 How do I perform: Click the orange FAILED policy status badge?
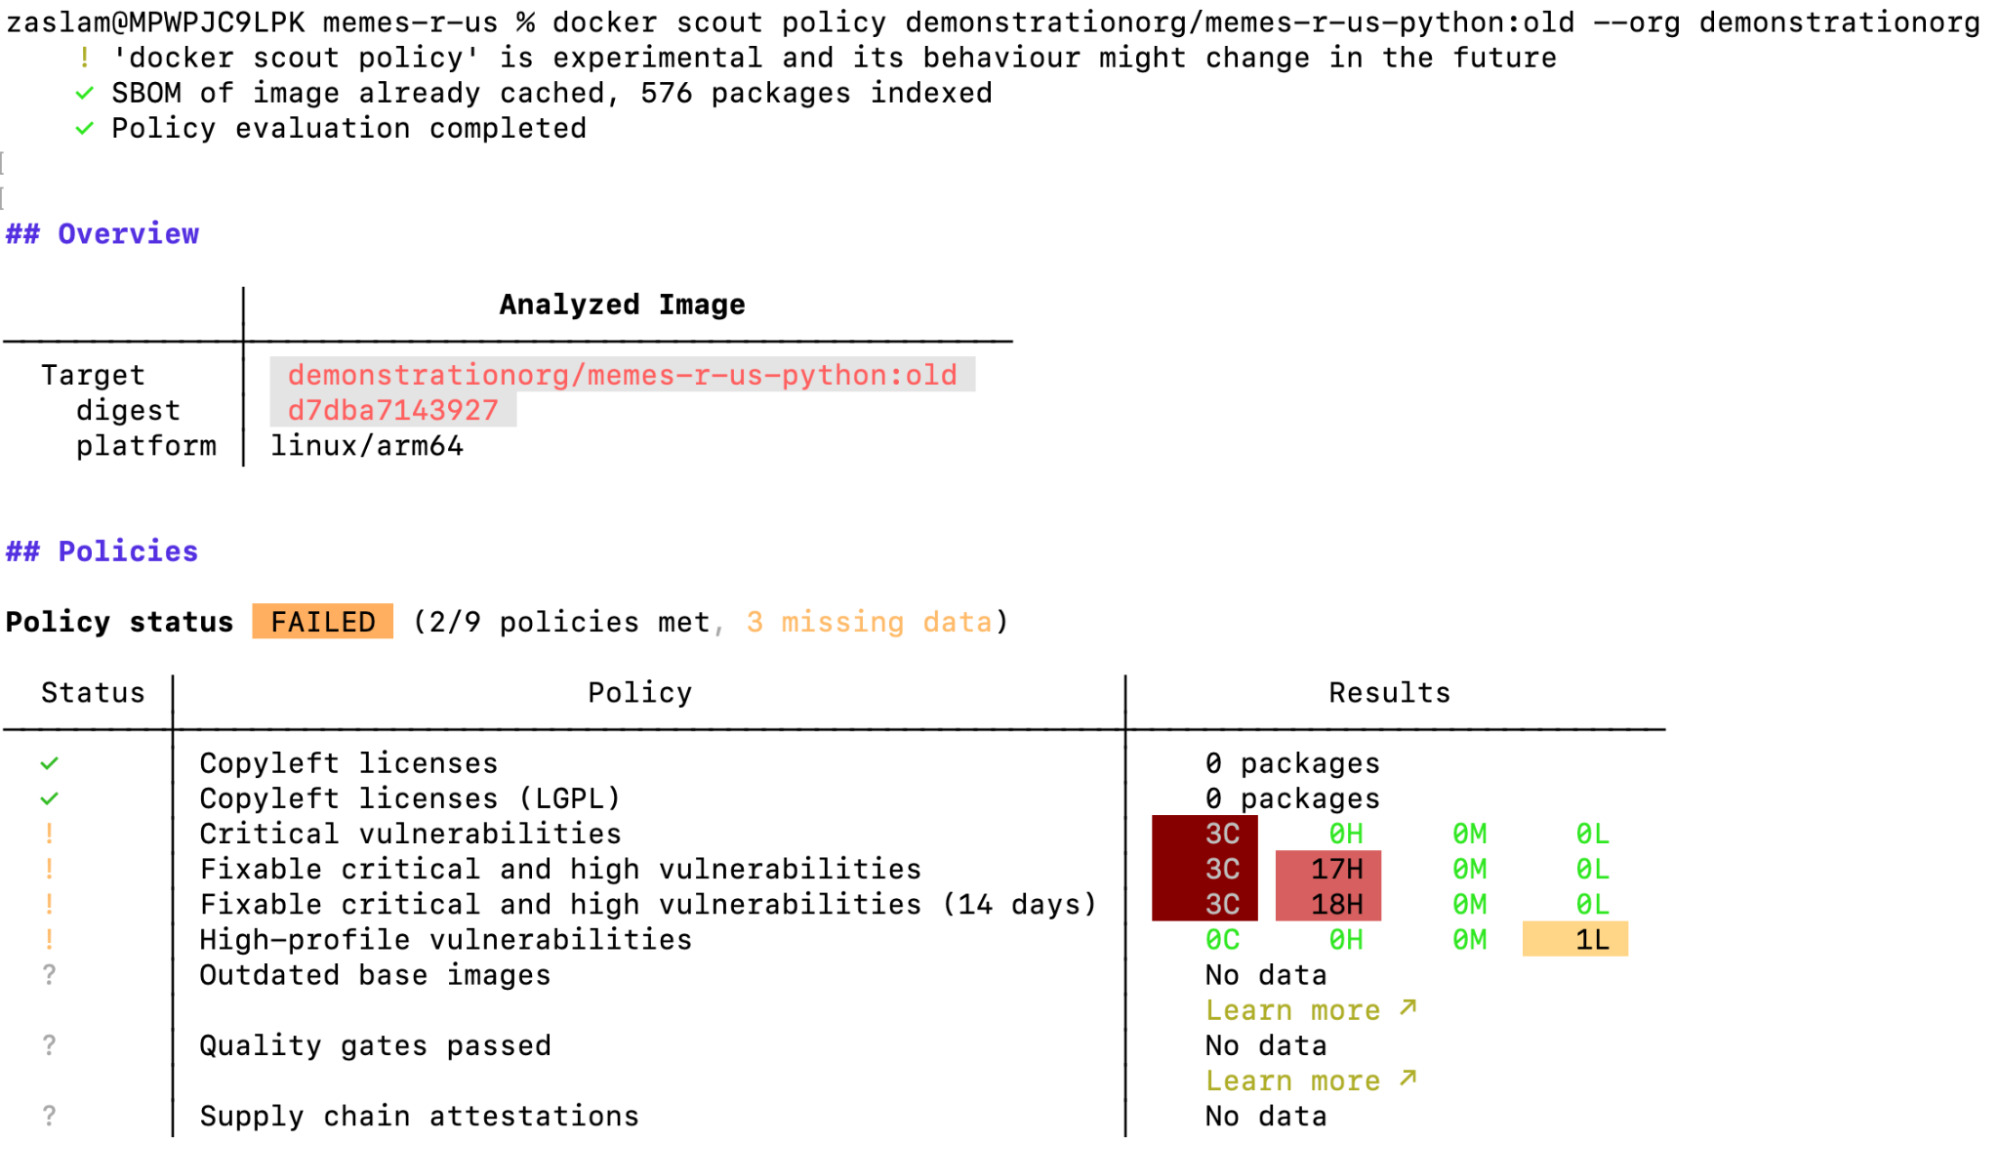pyautogui.click(x=322, y=622)
